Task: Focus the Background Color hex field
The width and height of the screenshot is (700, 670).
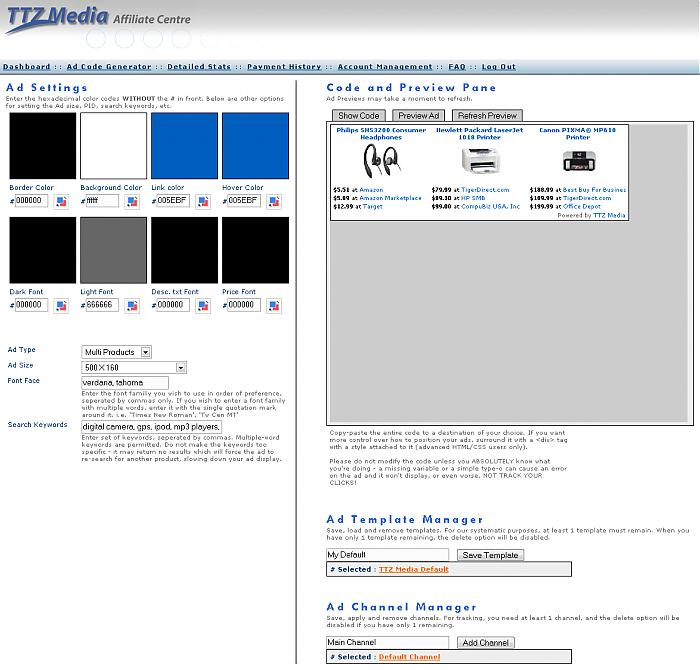Action: (x=102, y=200)
